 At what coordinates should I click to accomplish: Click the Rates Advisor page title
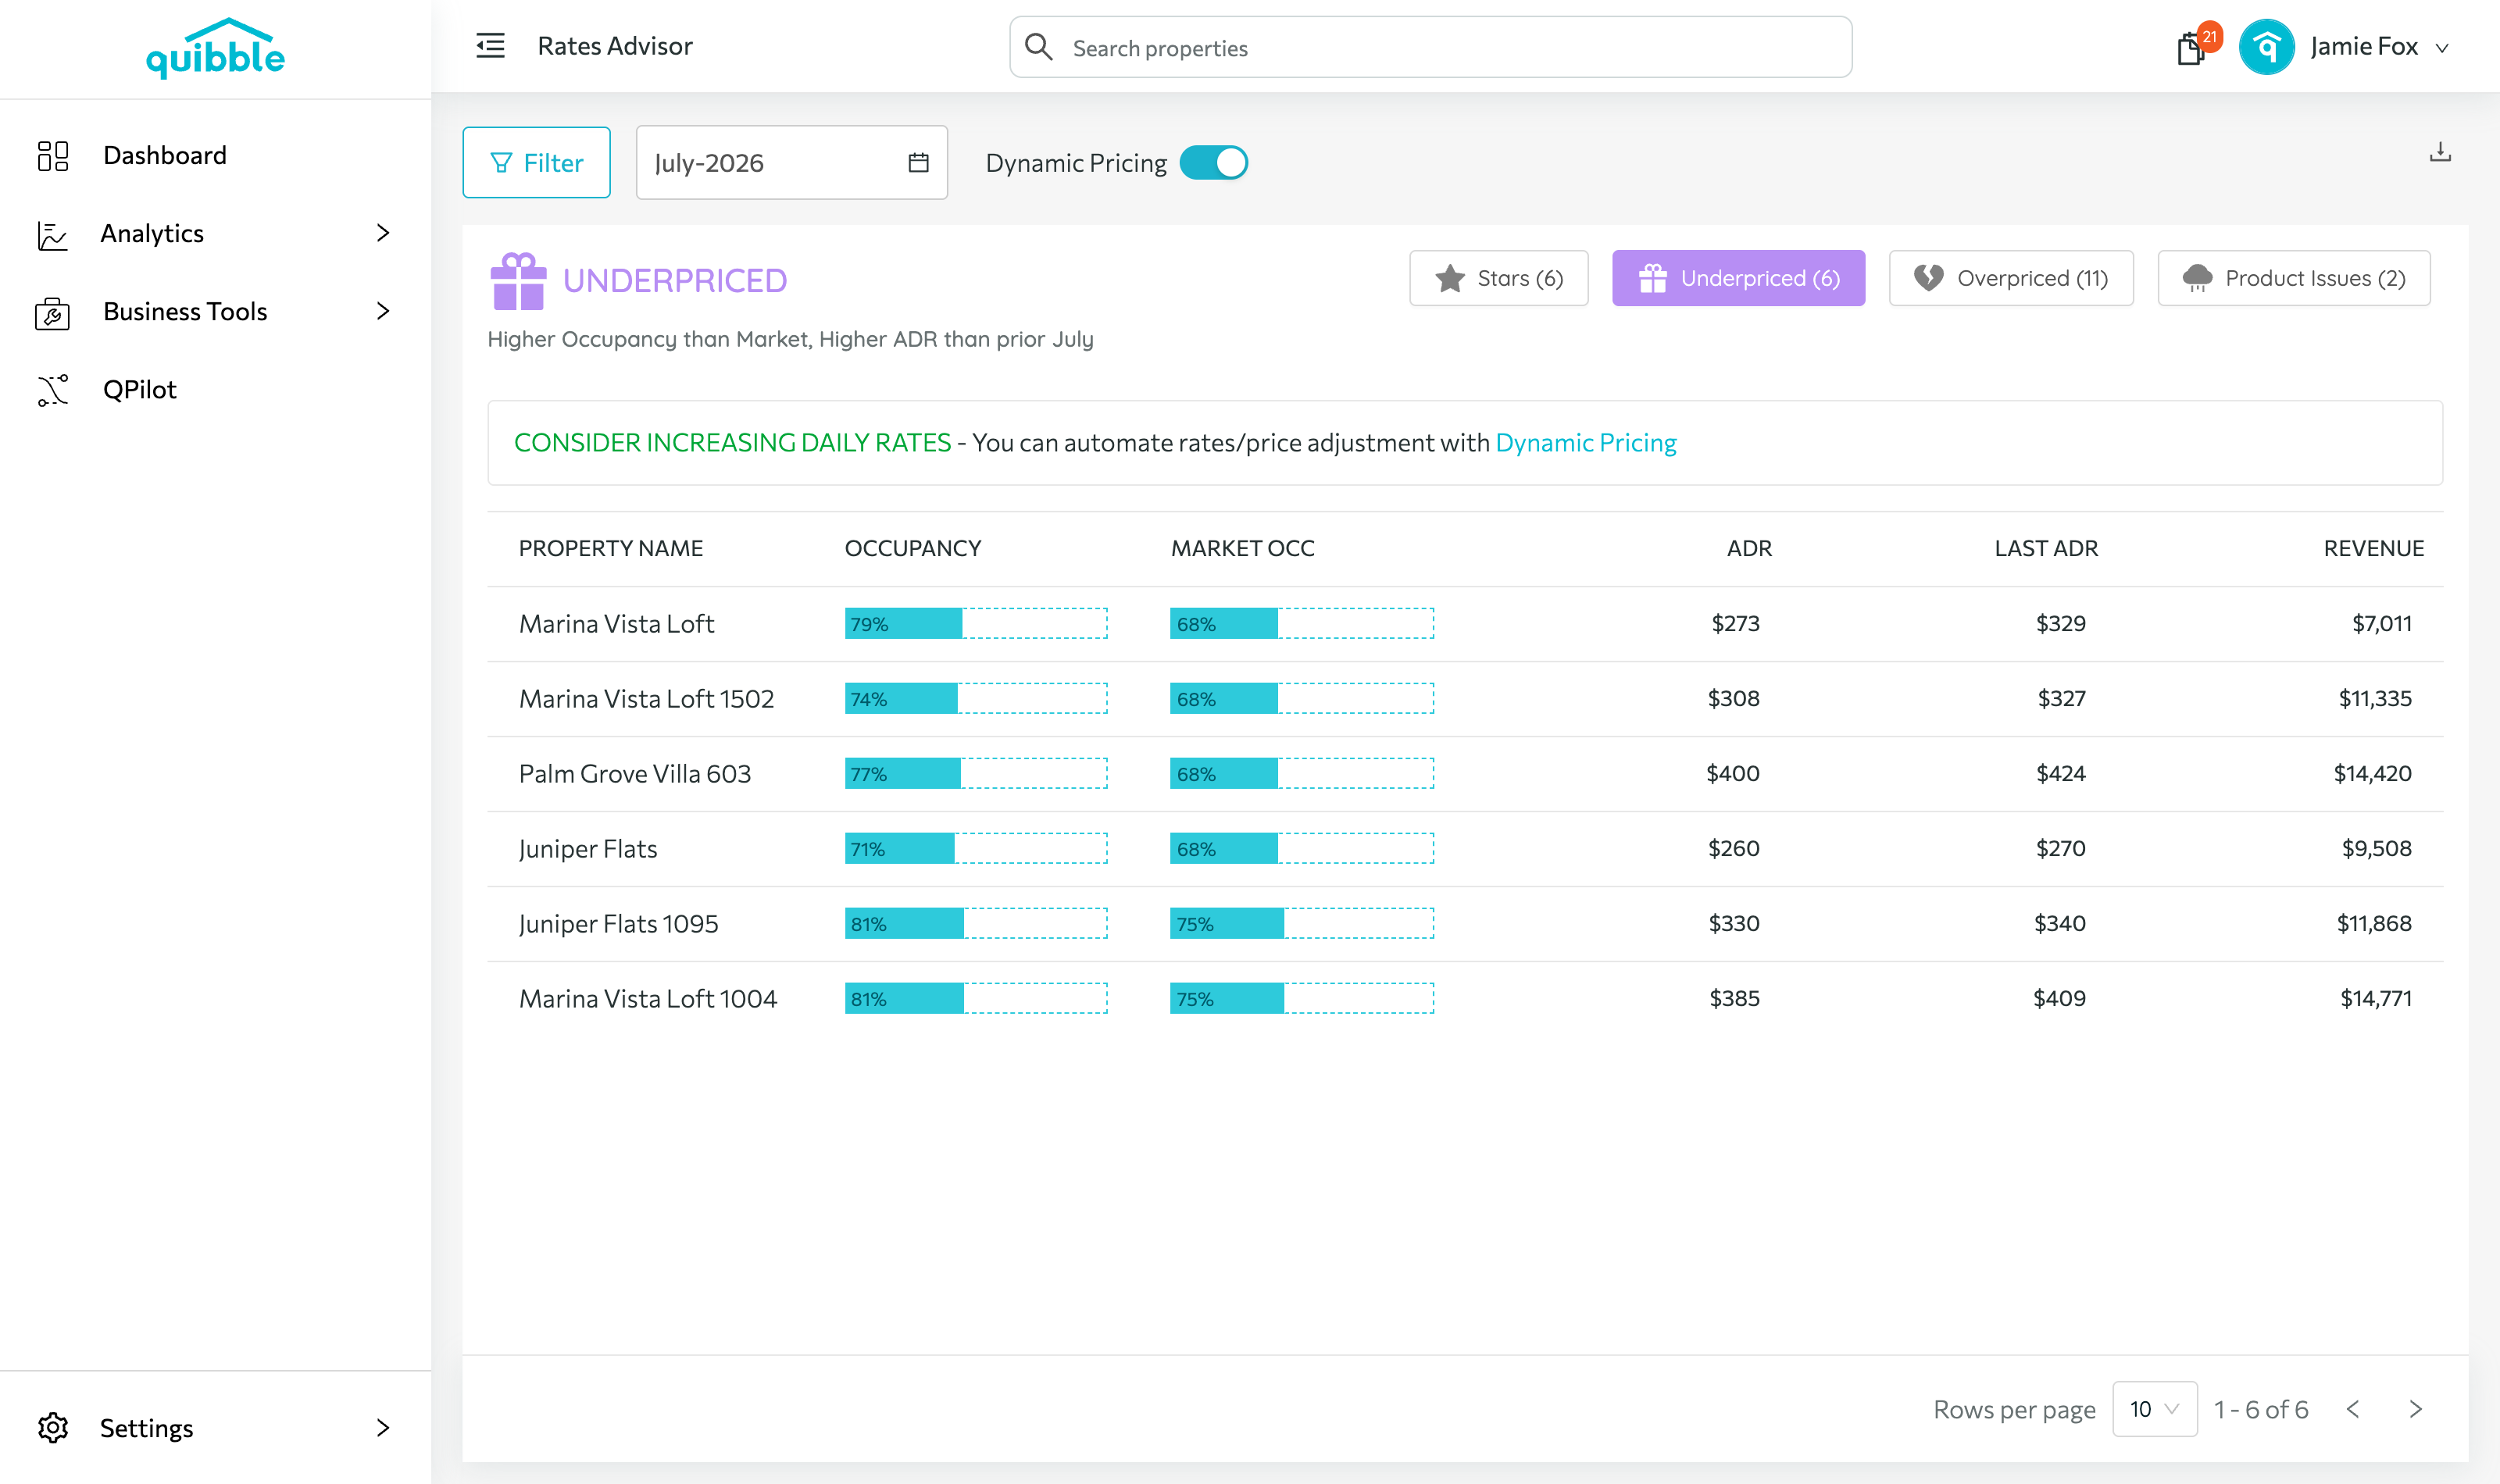(614, 47)
